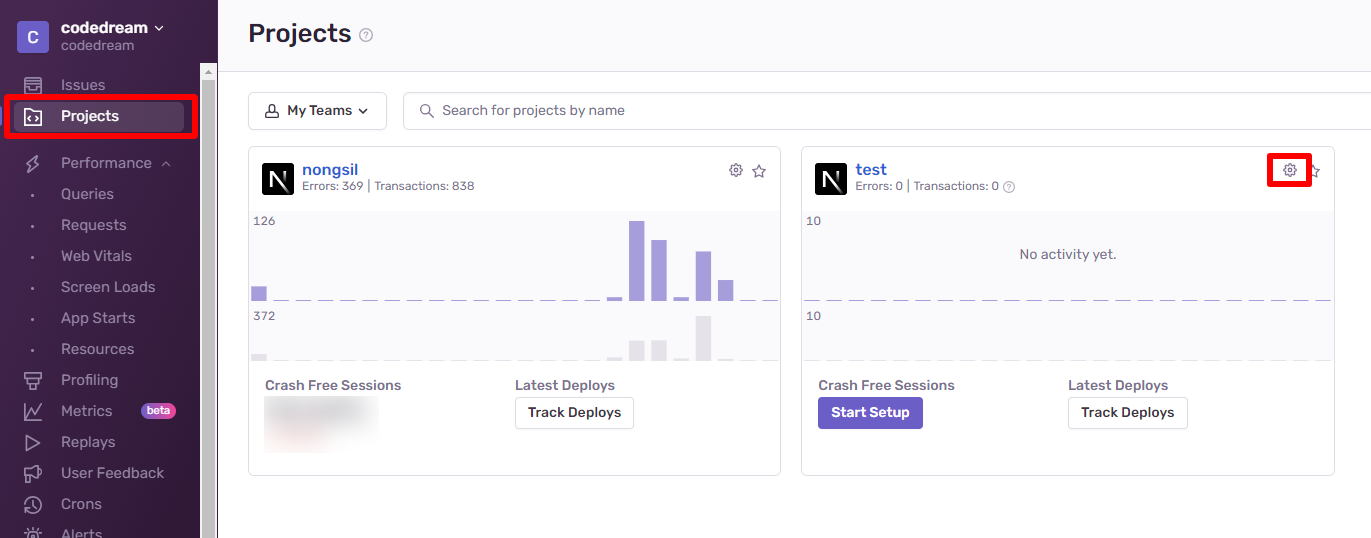Click the search magnifier icon
Image resolution: width=1371 pixels, height=538 pixels.
[427, 111]
